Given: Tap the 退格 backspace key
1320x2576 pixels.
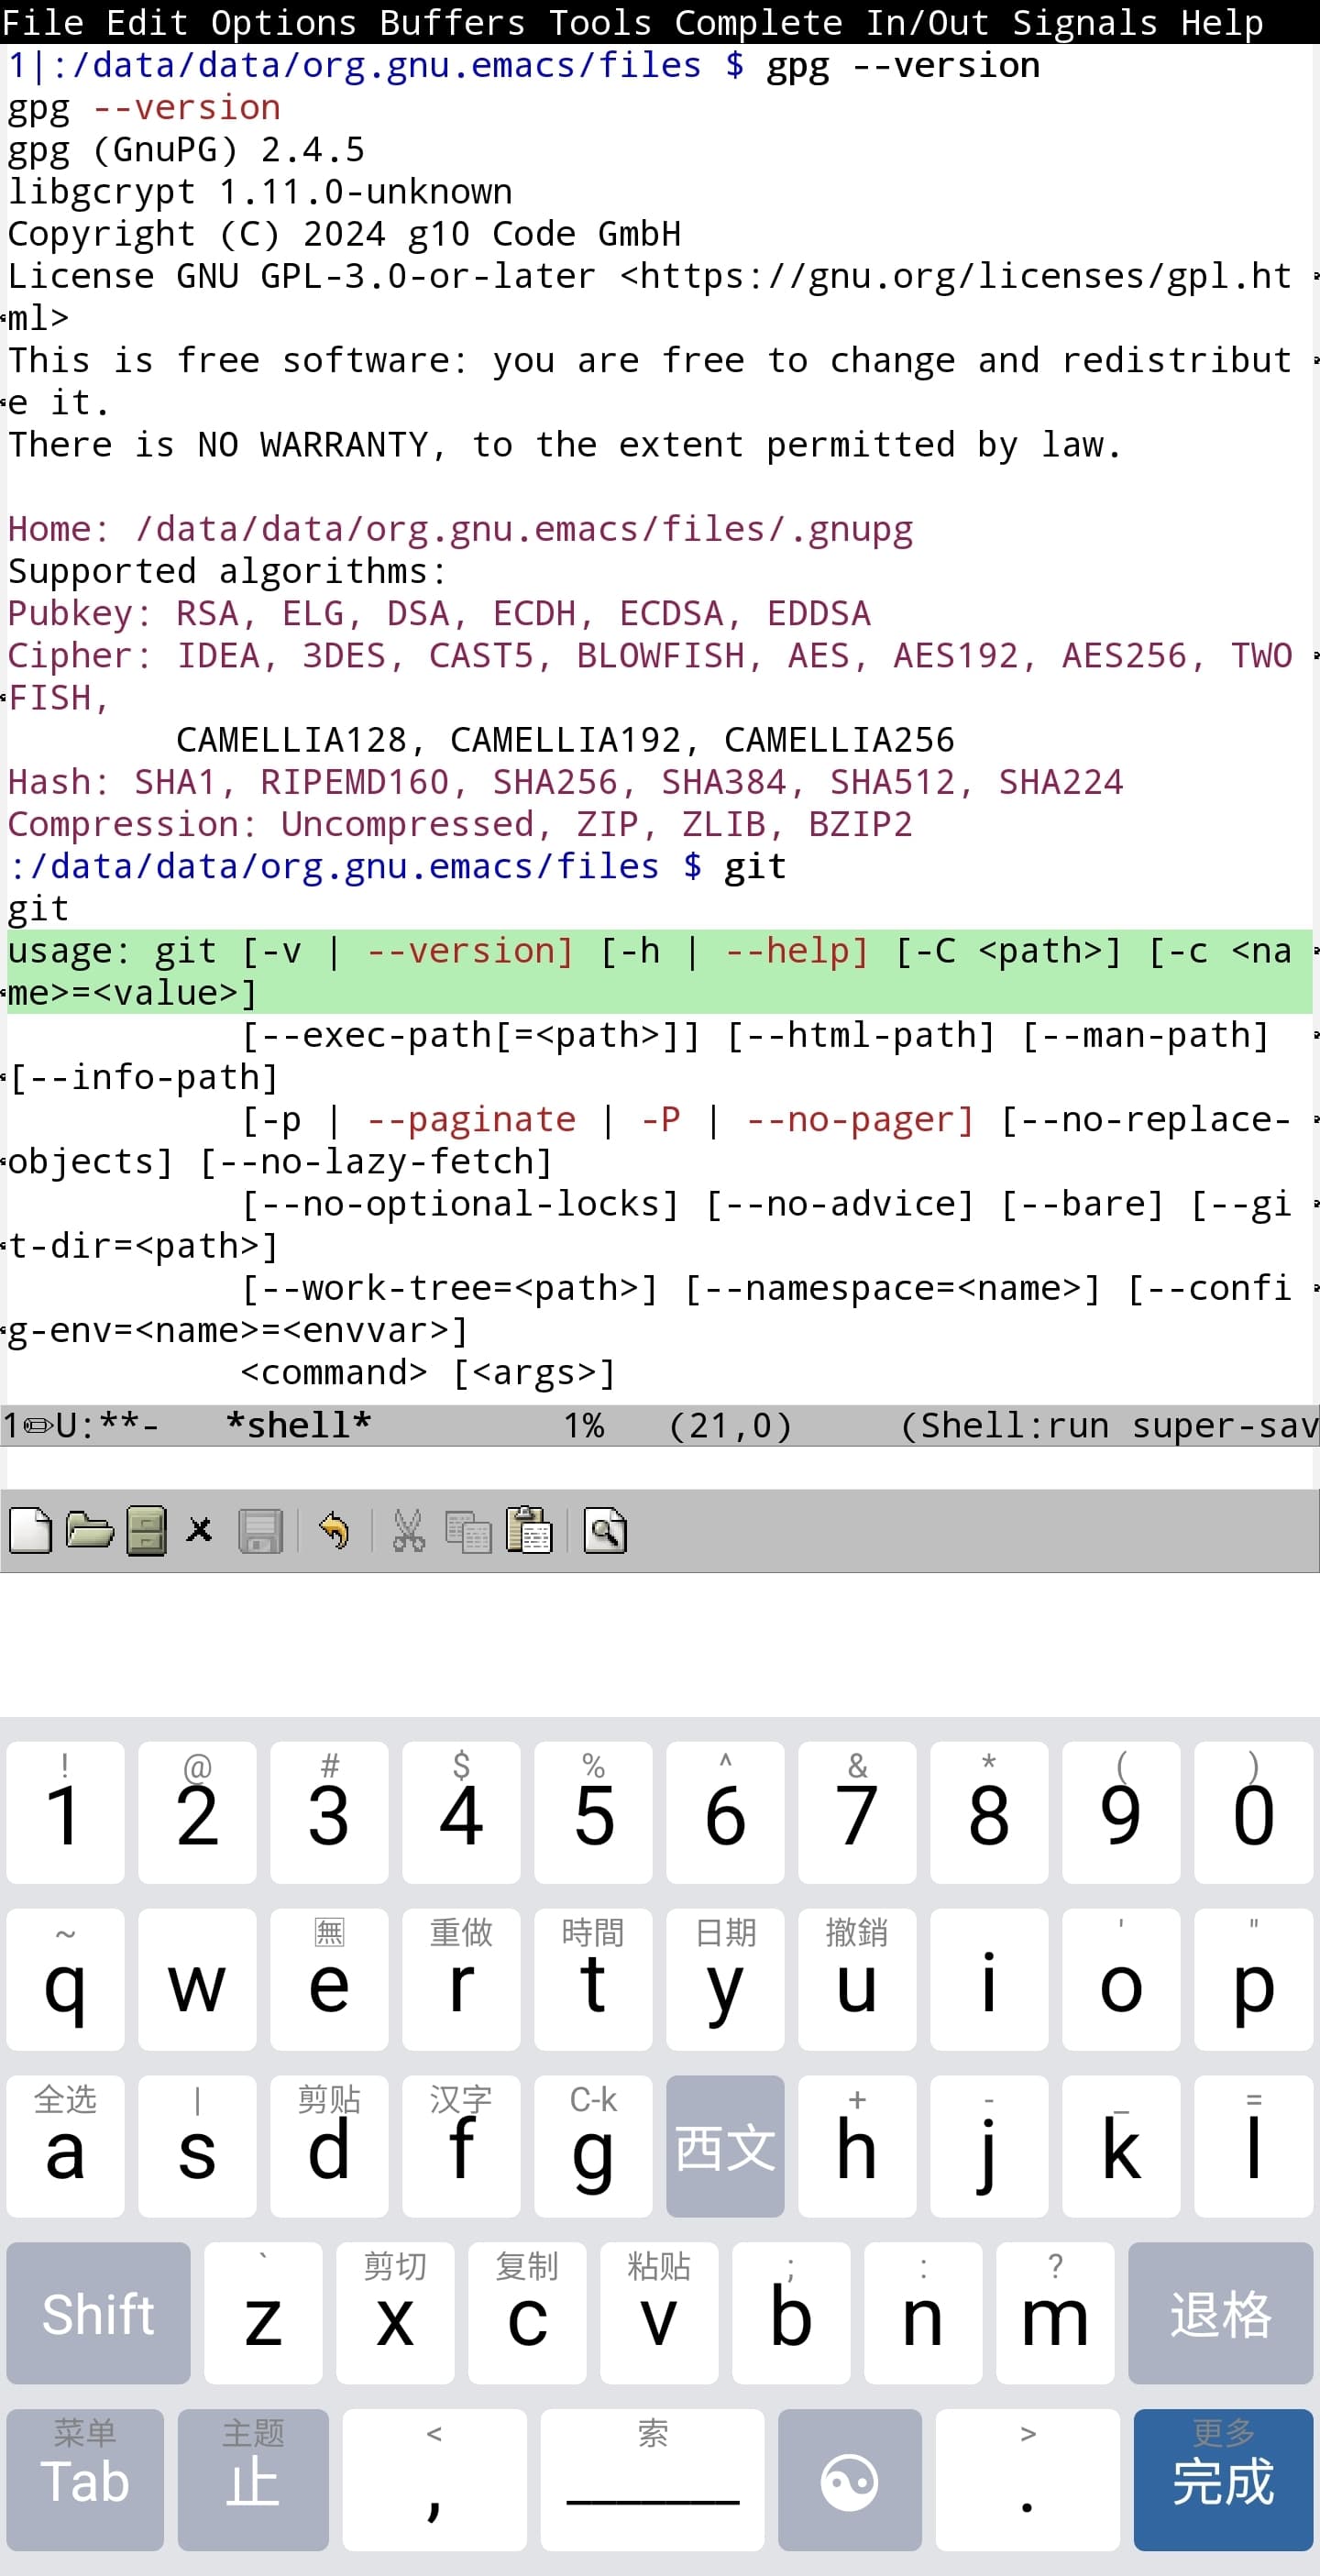Looking at the screenshot, I should pyautogui.click(x=1220, y=2314).
